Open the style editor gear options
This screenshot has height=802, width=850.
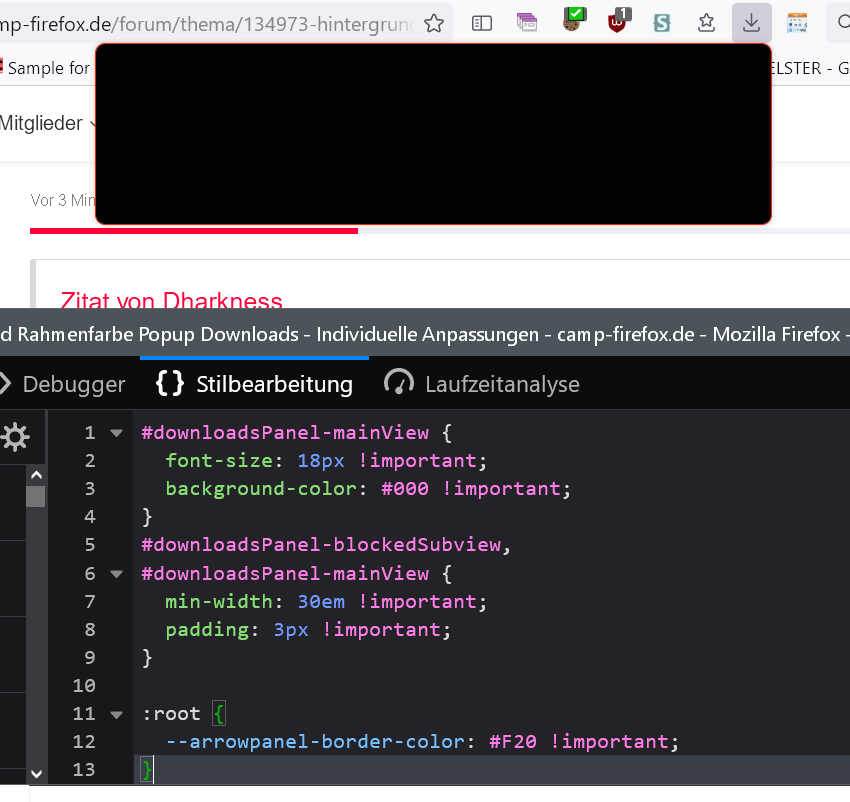coord(15,437)
